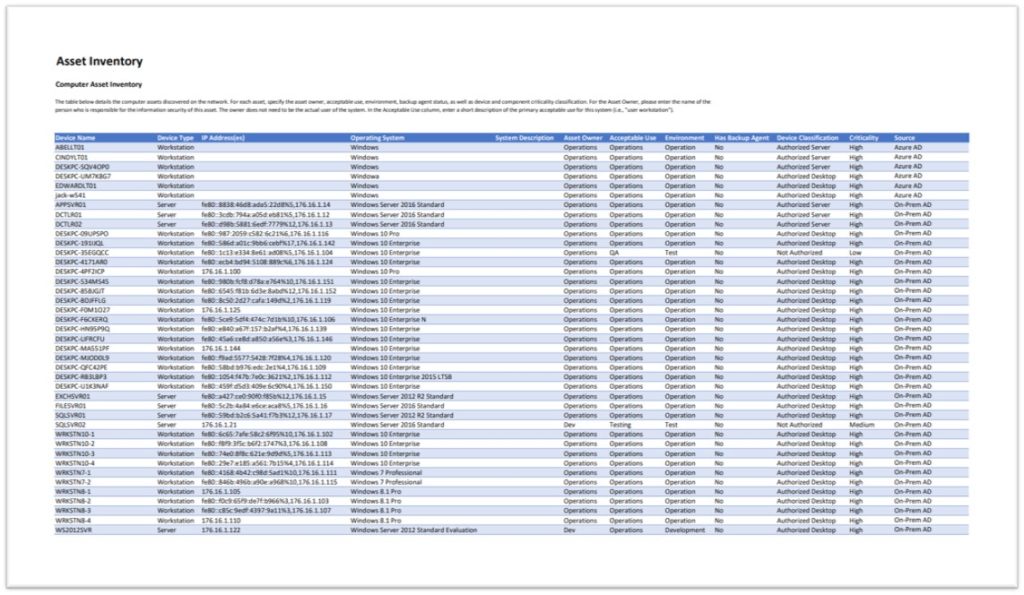Select the Device Type column header
This screenshot has width=1024, height=595.
175,138
